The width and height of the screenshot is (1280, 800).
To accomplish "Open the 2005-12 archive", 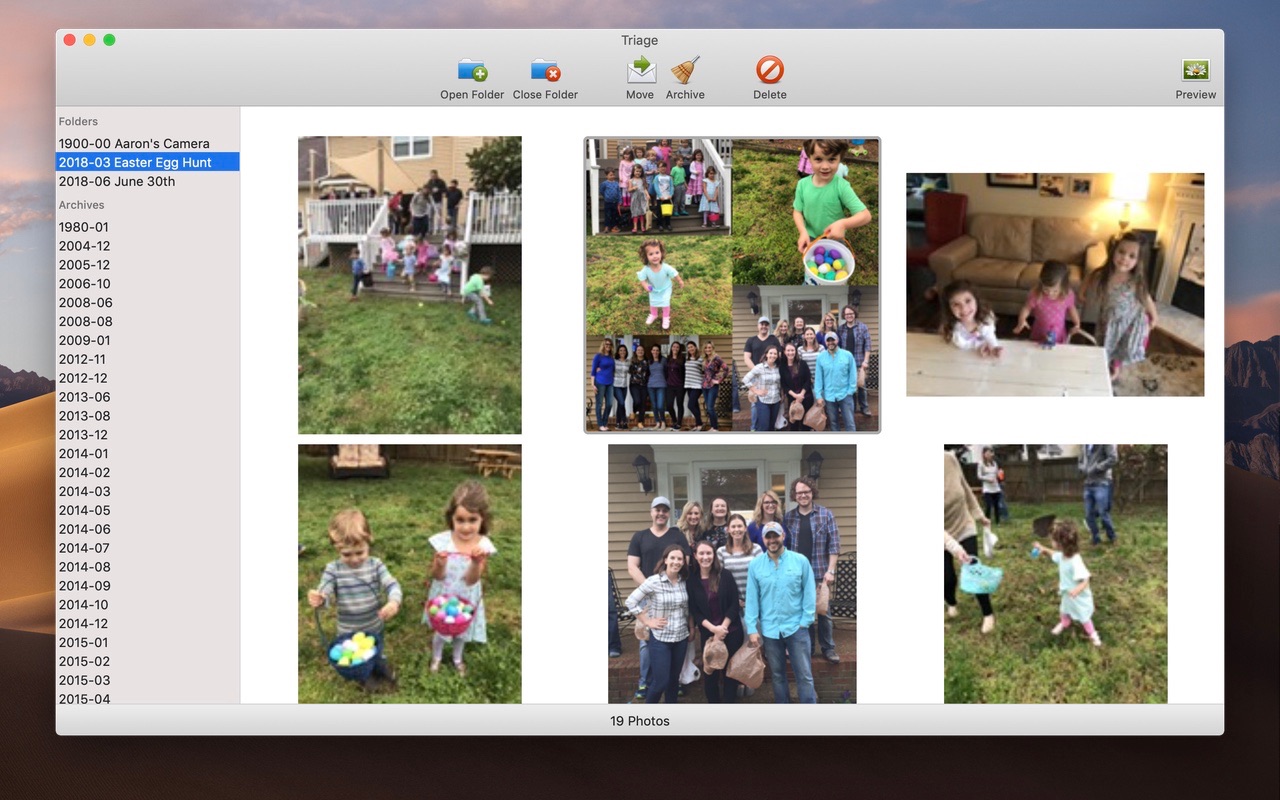I will pyautogui.click(x=148, y=265).
